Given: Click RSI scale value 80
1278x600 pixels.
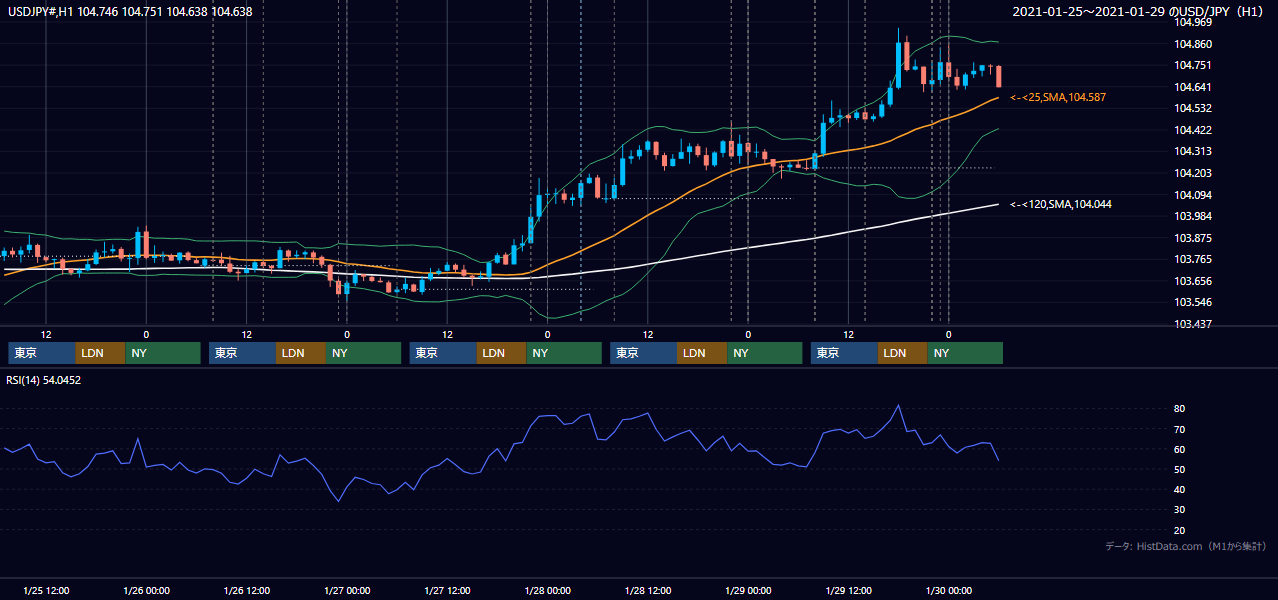Looking at the screenshot, I should pyautogui.click(x=1180, y=409).
